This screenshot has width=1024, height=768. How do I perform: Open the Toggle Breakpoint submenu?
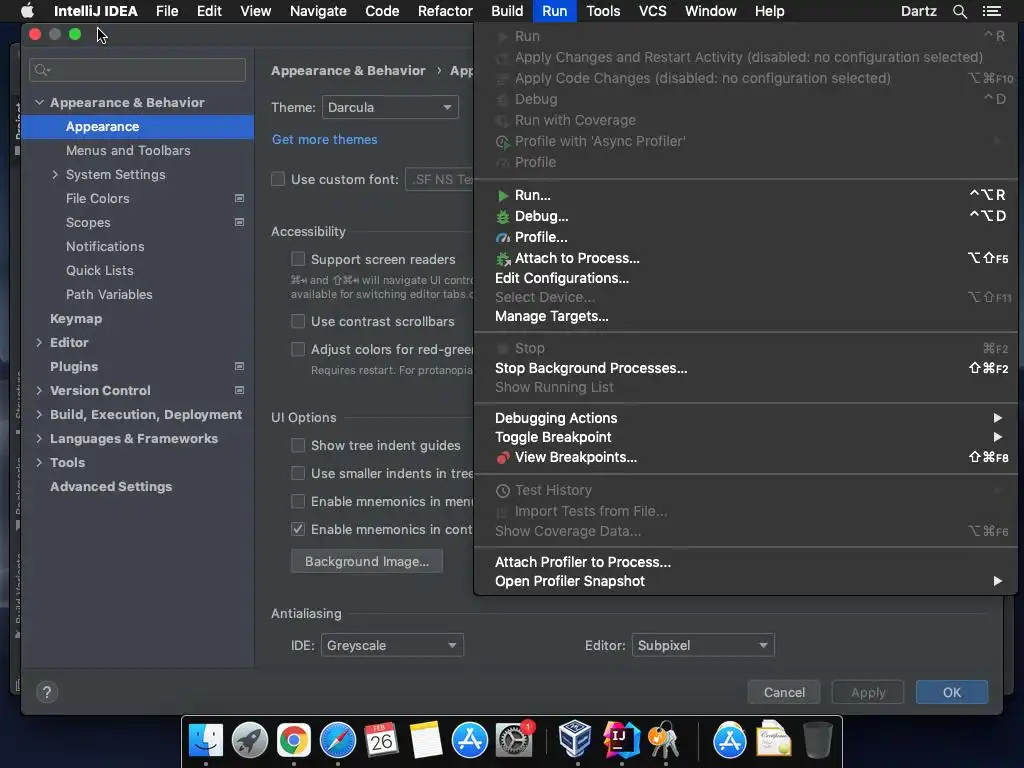point(746,438)
